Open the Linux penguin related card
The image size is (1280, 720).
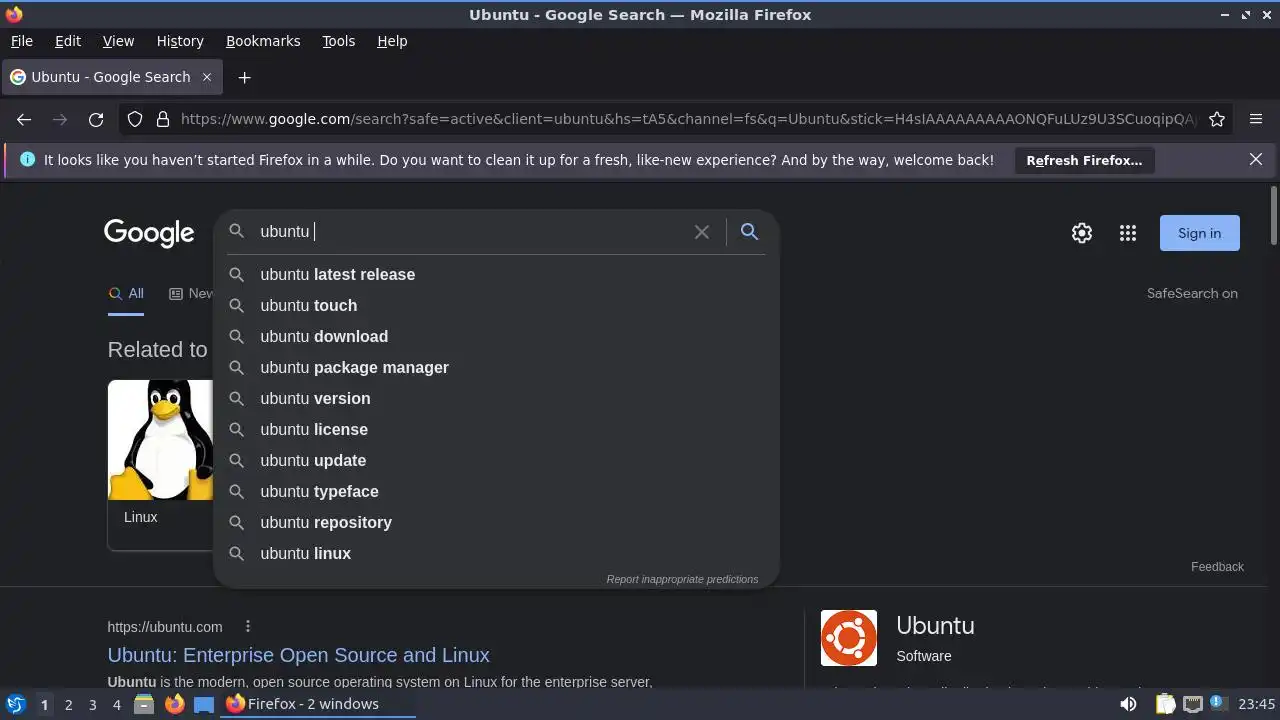click(x=160, y=465)
